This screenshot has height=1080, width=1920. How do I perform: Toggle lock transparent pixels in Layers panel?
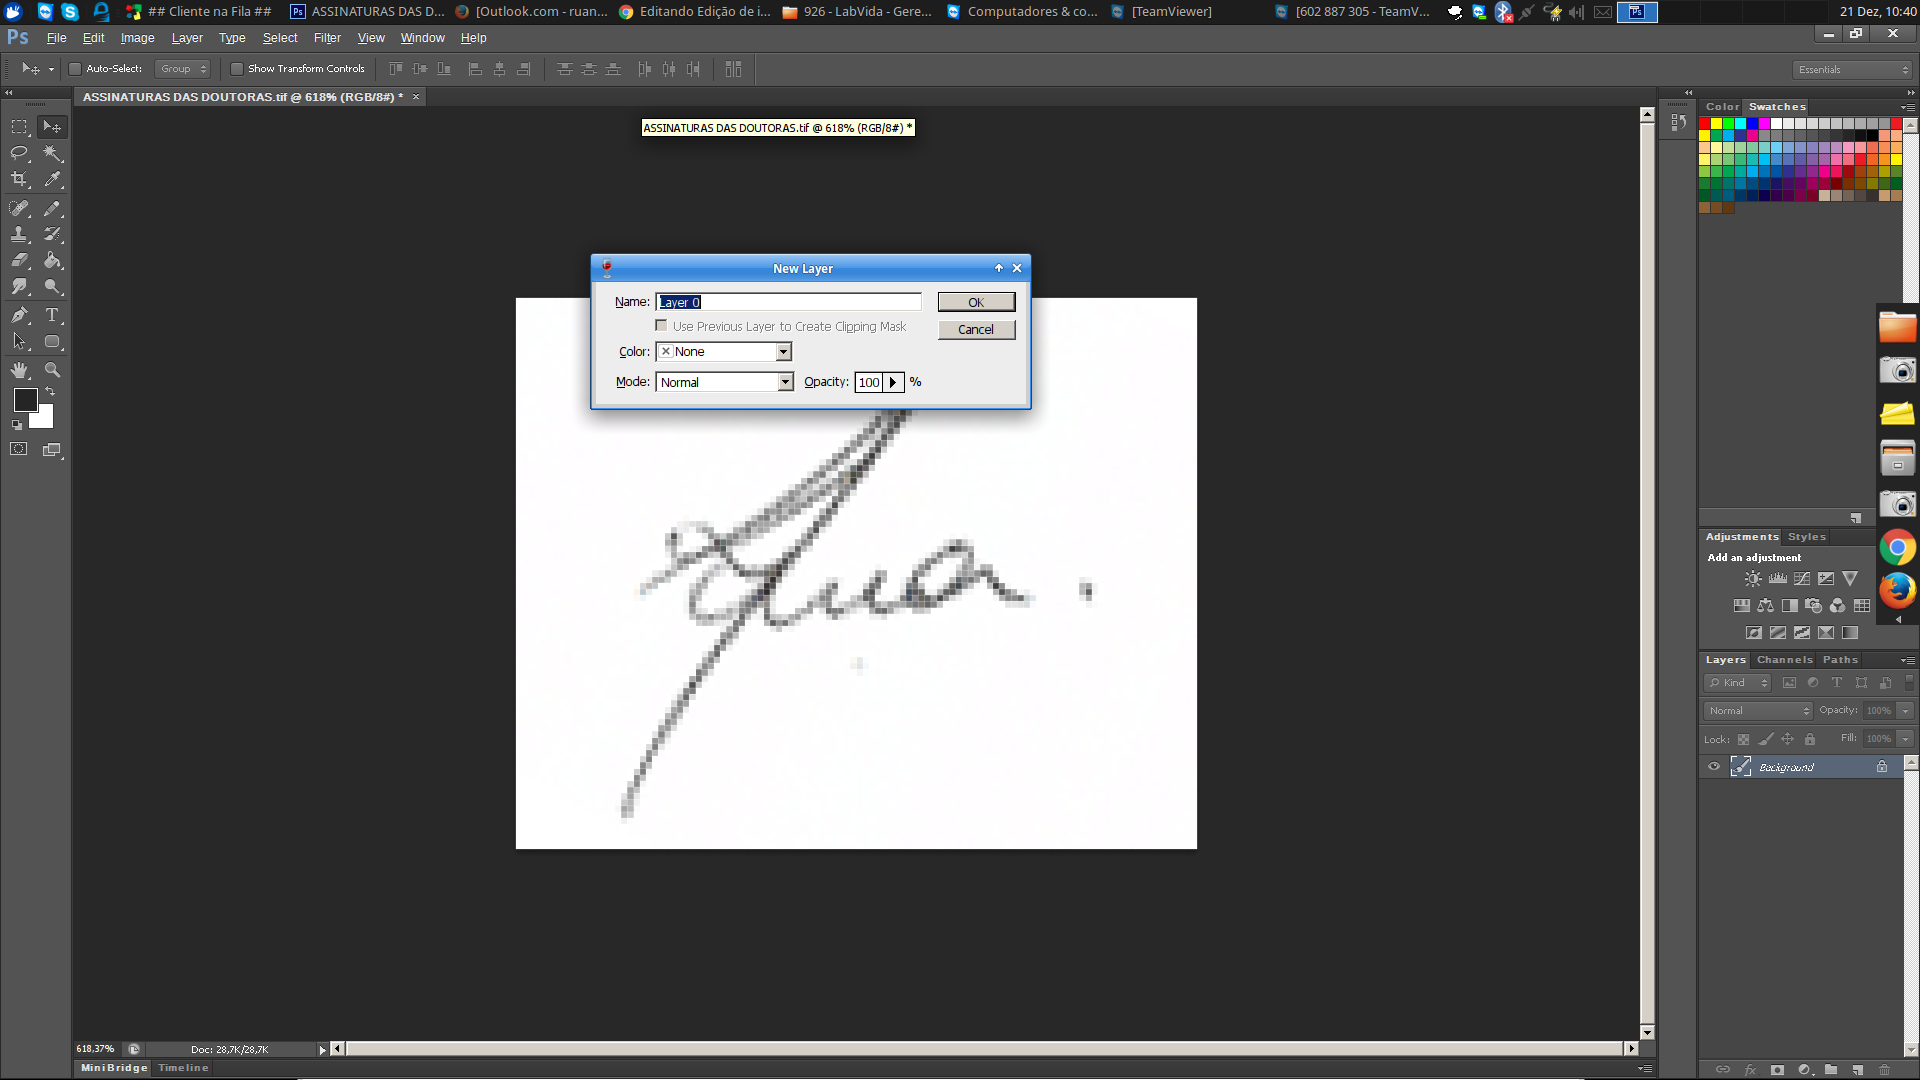1743,740
